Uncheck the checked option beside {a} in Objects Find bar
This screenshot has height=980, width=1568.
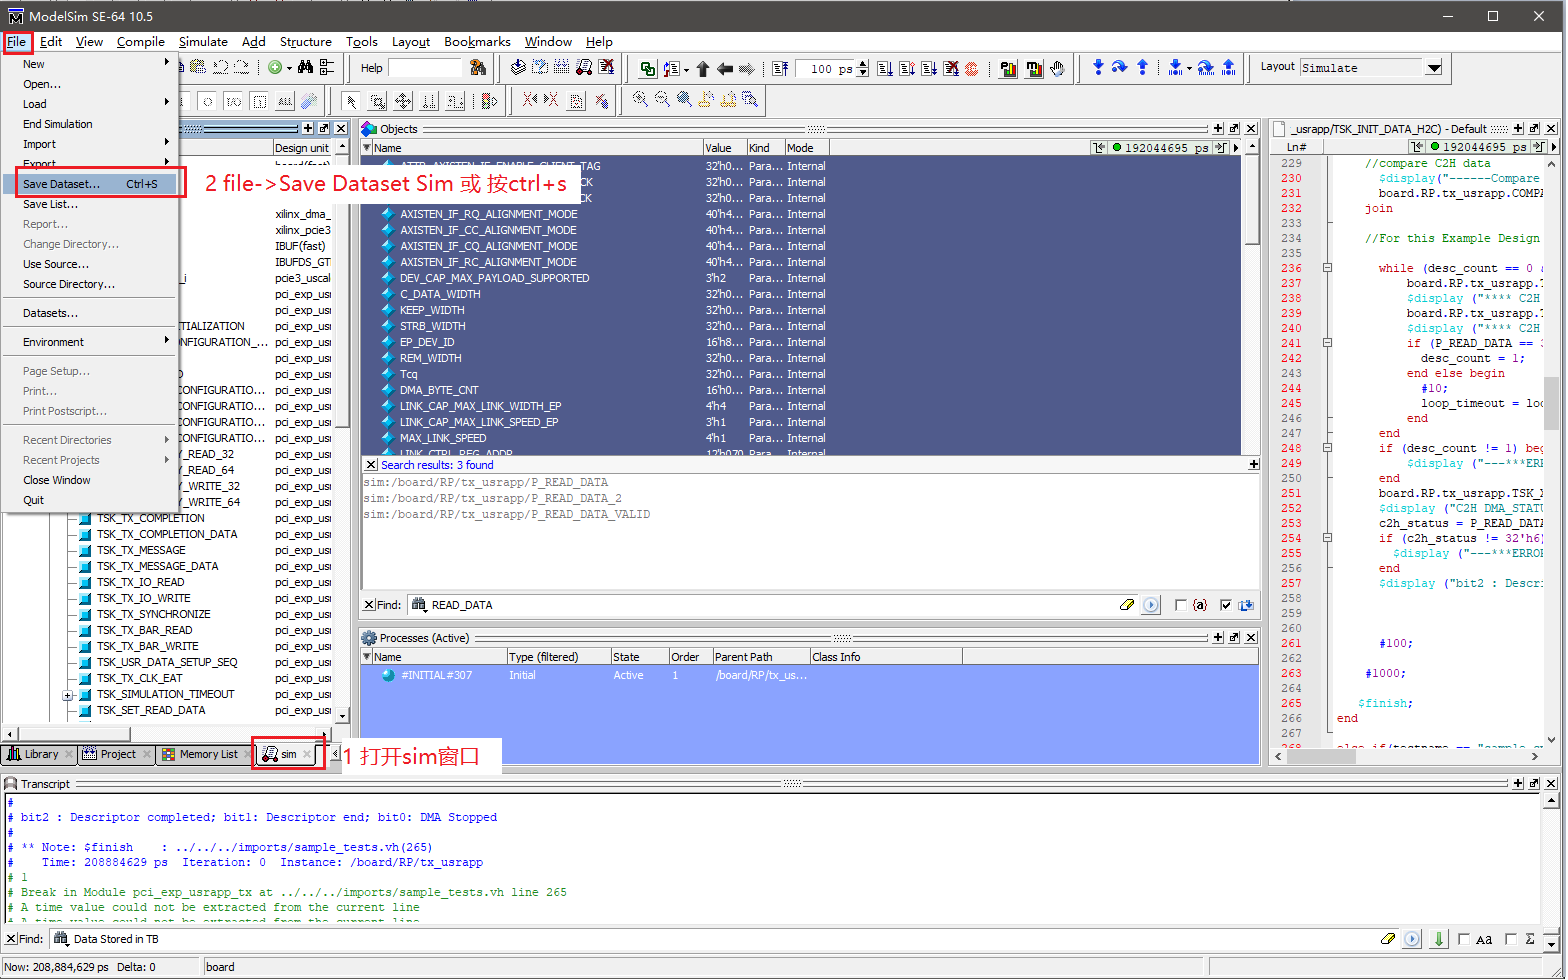pyautogui.click(x=1226, y=605)
